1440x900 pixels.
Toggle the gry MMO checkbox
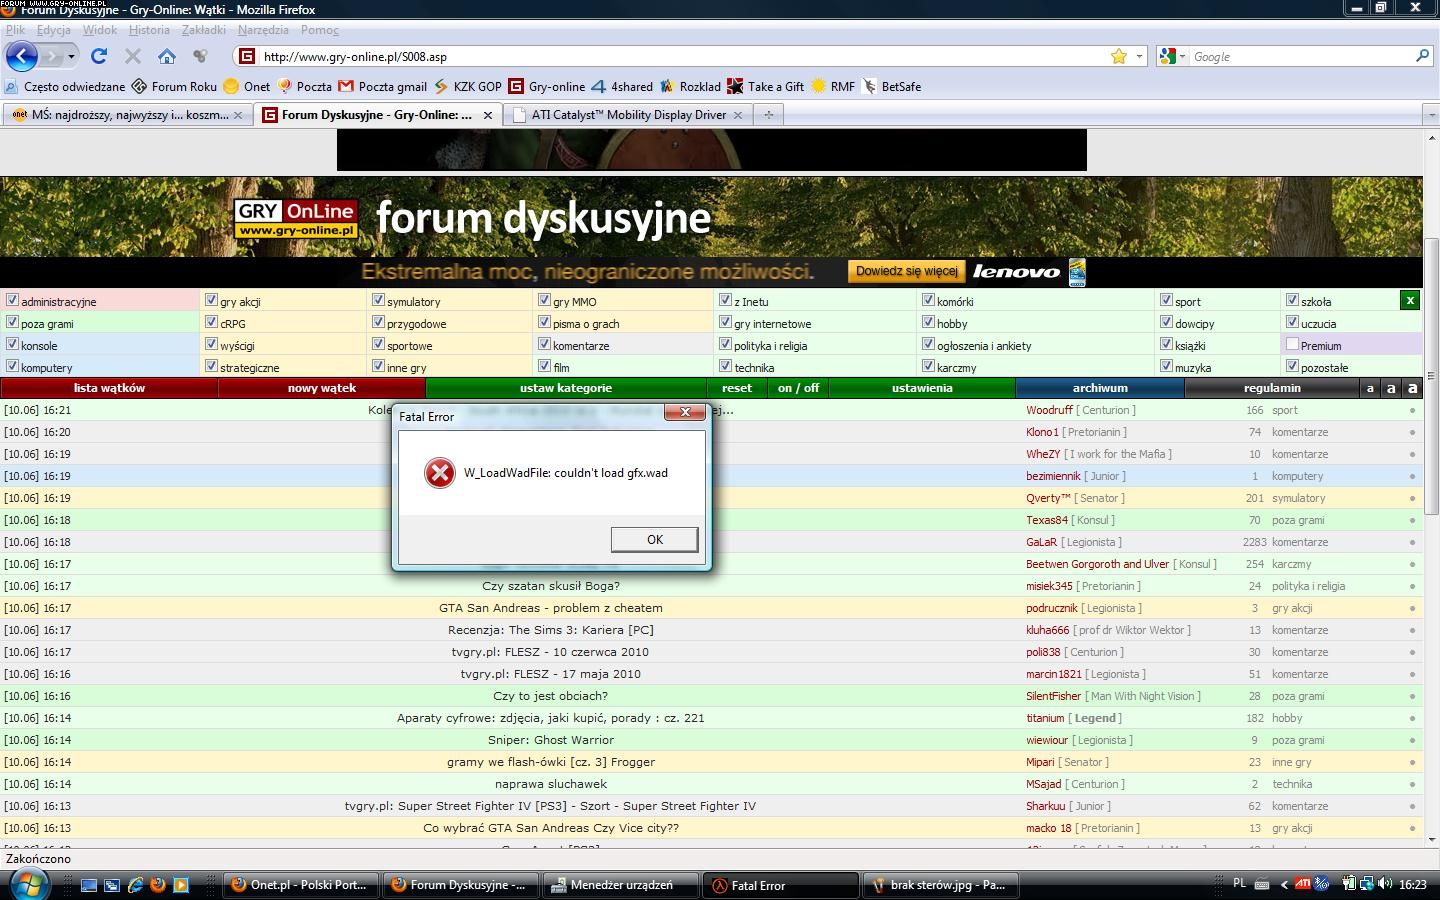coord(544,299)
